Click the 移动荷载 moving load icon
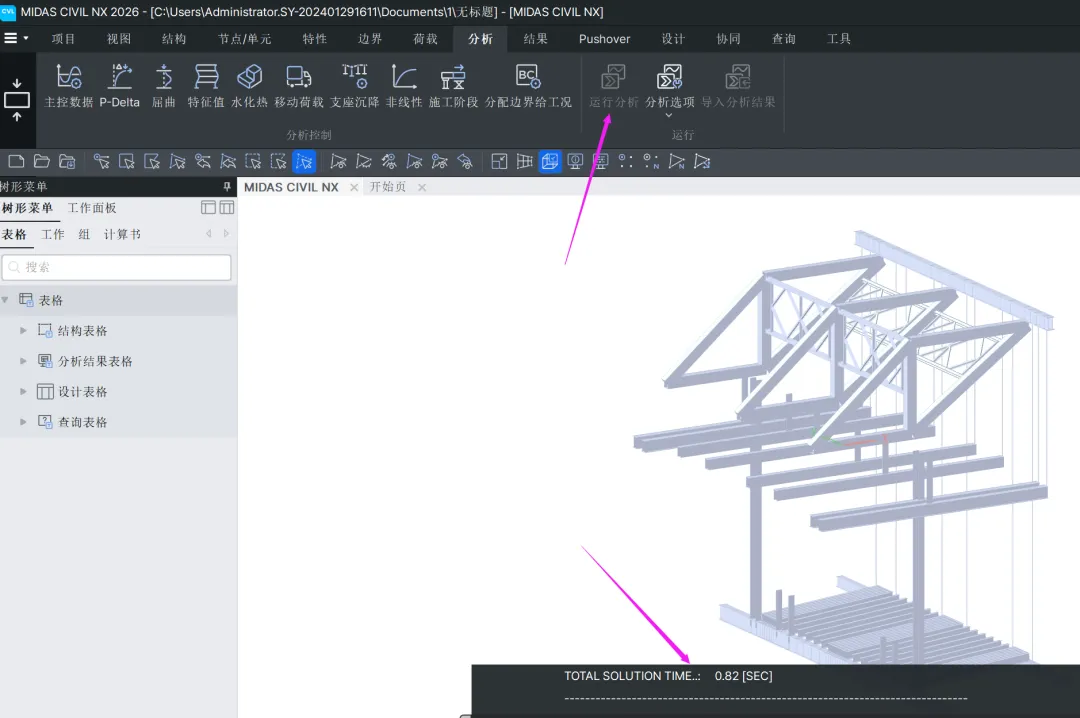Image resolution: width=1080 pixels, height=718 pixels. pos(298,78)
